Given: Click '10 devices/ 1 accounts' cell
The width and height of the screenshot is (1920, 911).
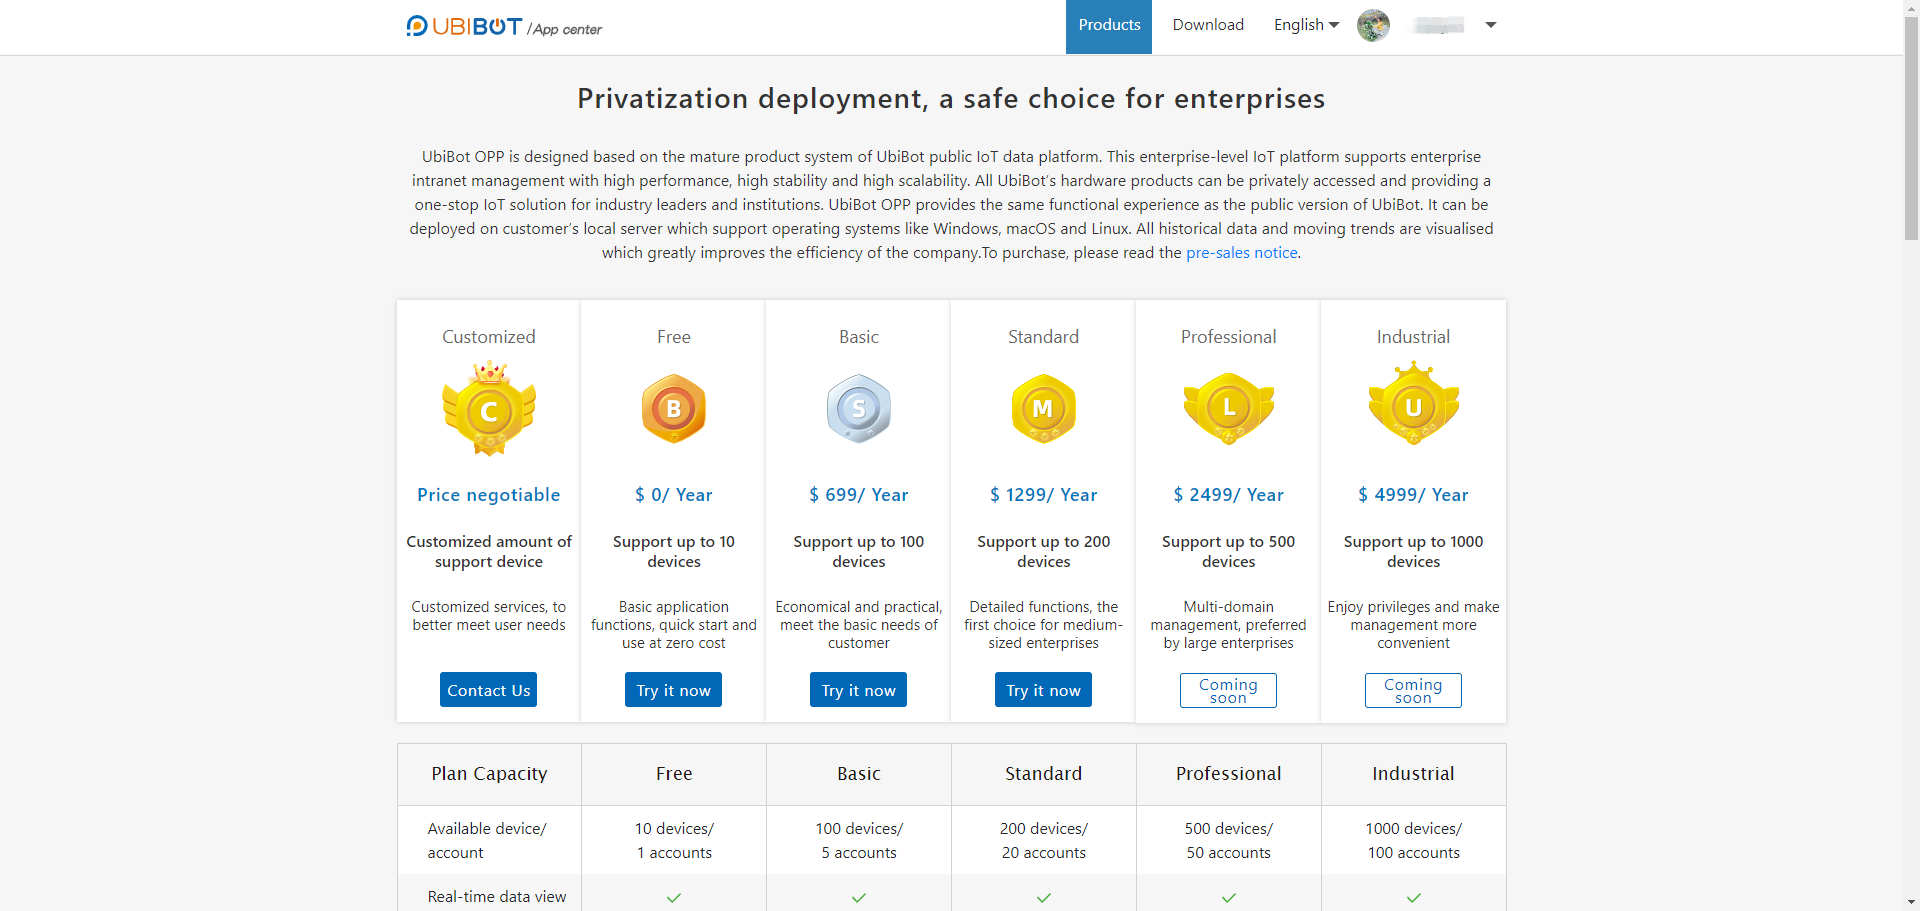Looking at the screenshot, I should [x=674, y=841].
